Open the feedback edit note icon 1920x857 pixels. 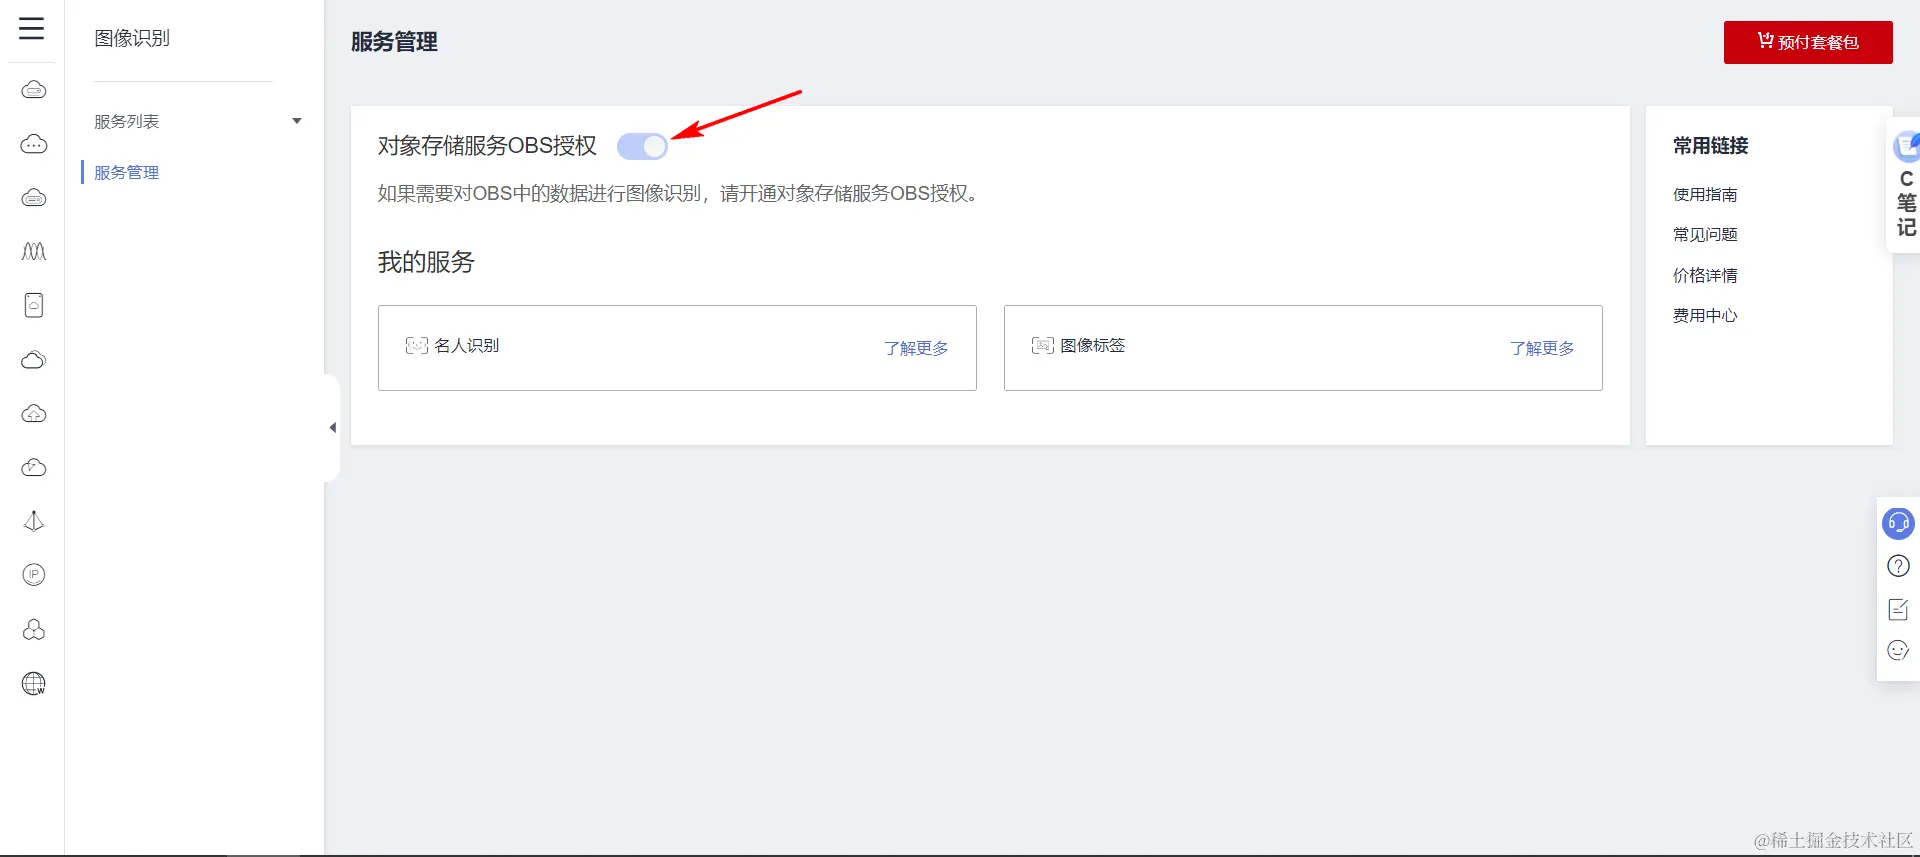[1898, 609]
